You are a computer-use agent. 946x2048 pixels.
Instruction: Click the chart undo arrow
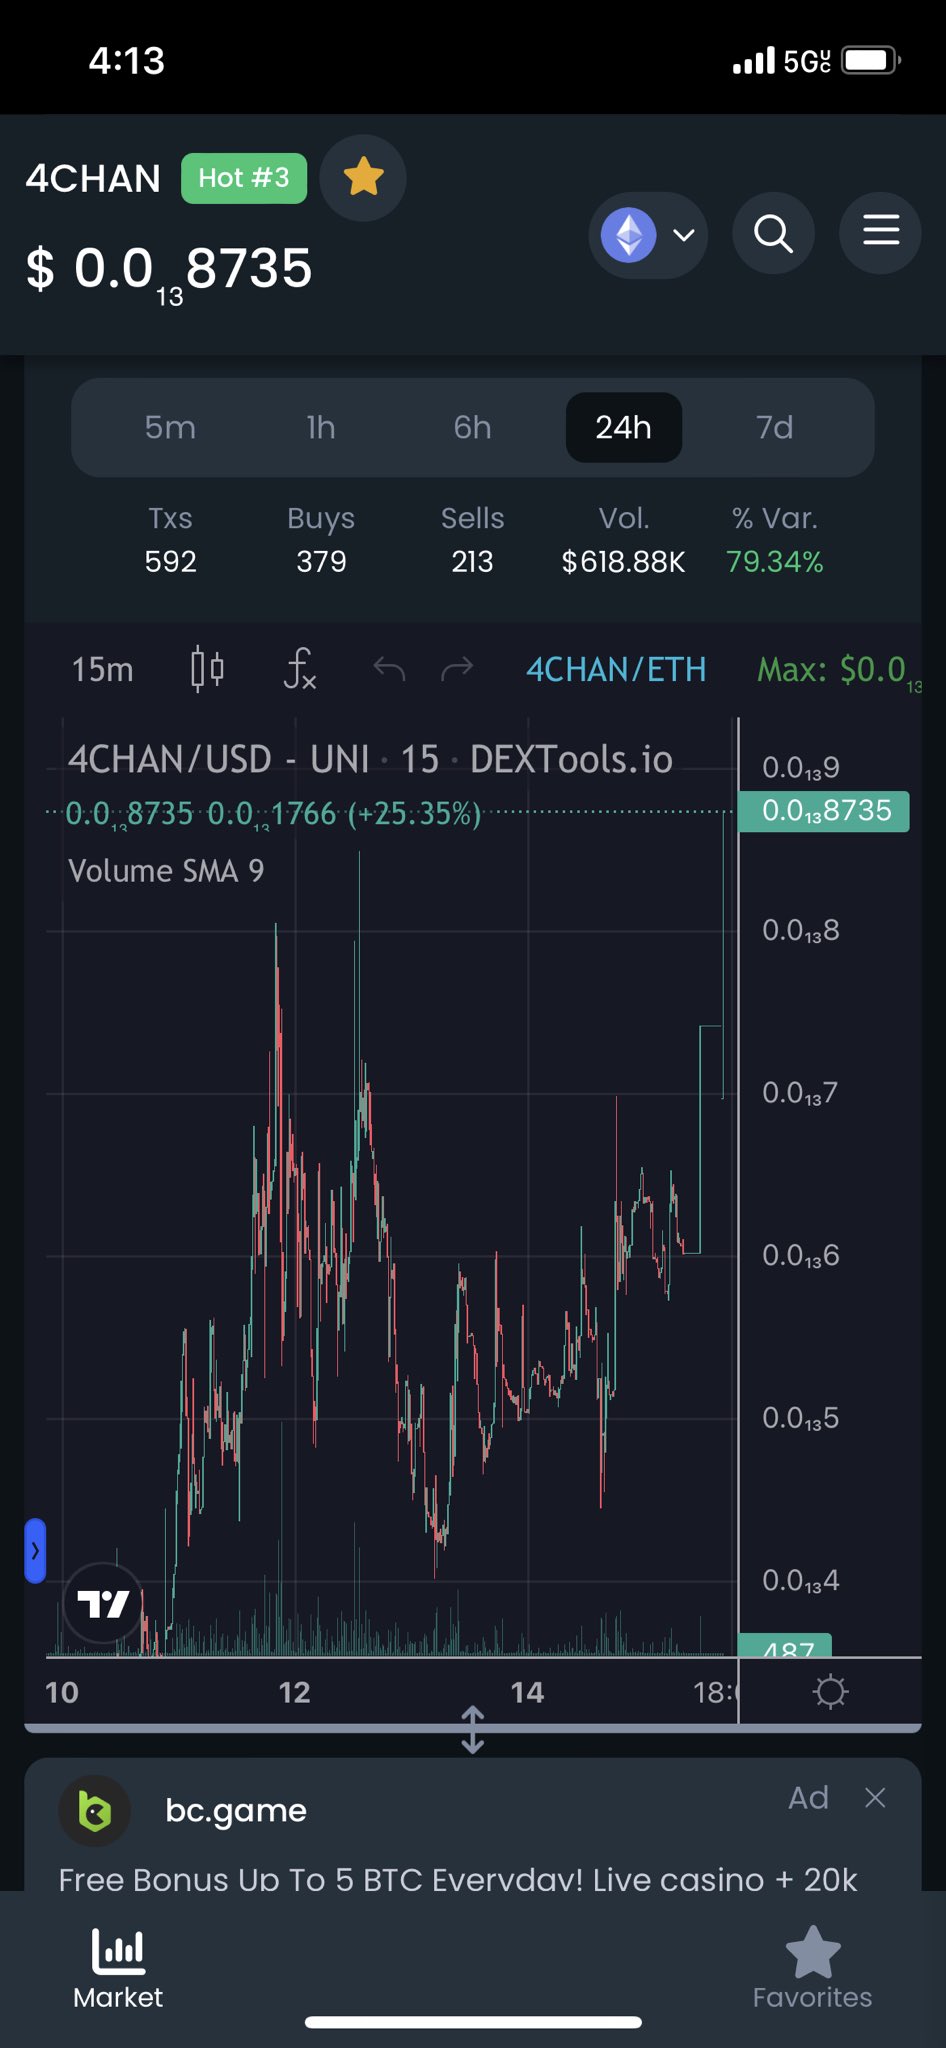(x=389, y=668)
